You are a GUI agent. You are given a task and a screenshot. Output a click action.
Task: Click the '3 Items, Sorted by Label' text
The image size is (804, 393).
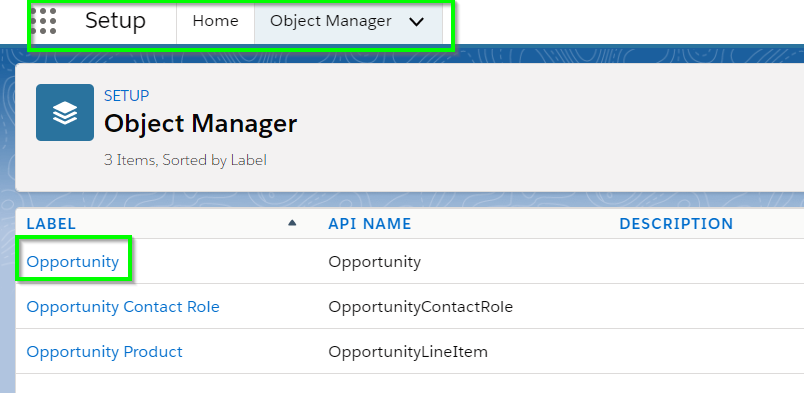pyautogui.click(x=185, y=160)
